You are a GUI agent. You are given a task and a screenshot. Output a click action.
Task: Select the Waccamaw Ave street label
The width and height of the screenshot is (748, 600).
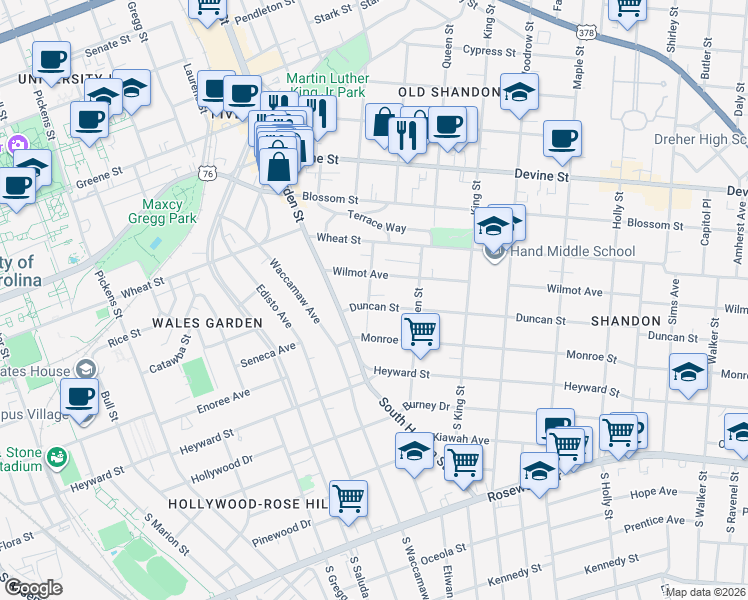pyautogui.click(x=295, y=291)
